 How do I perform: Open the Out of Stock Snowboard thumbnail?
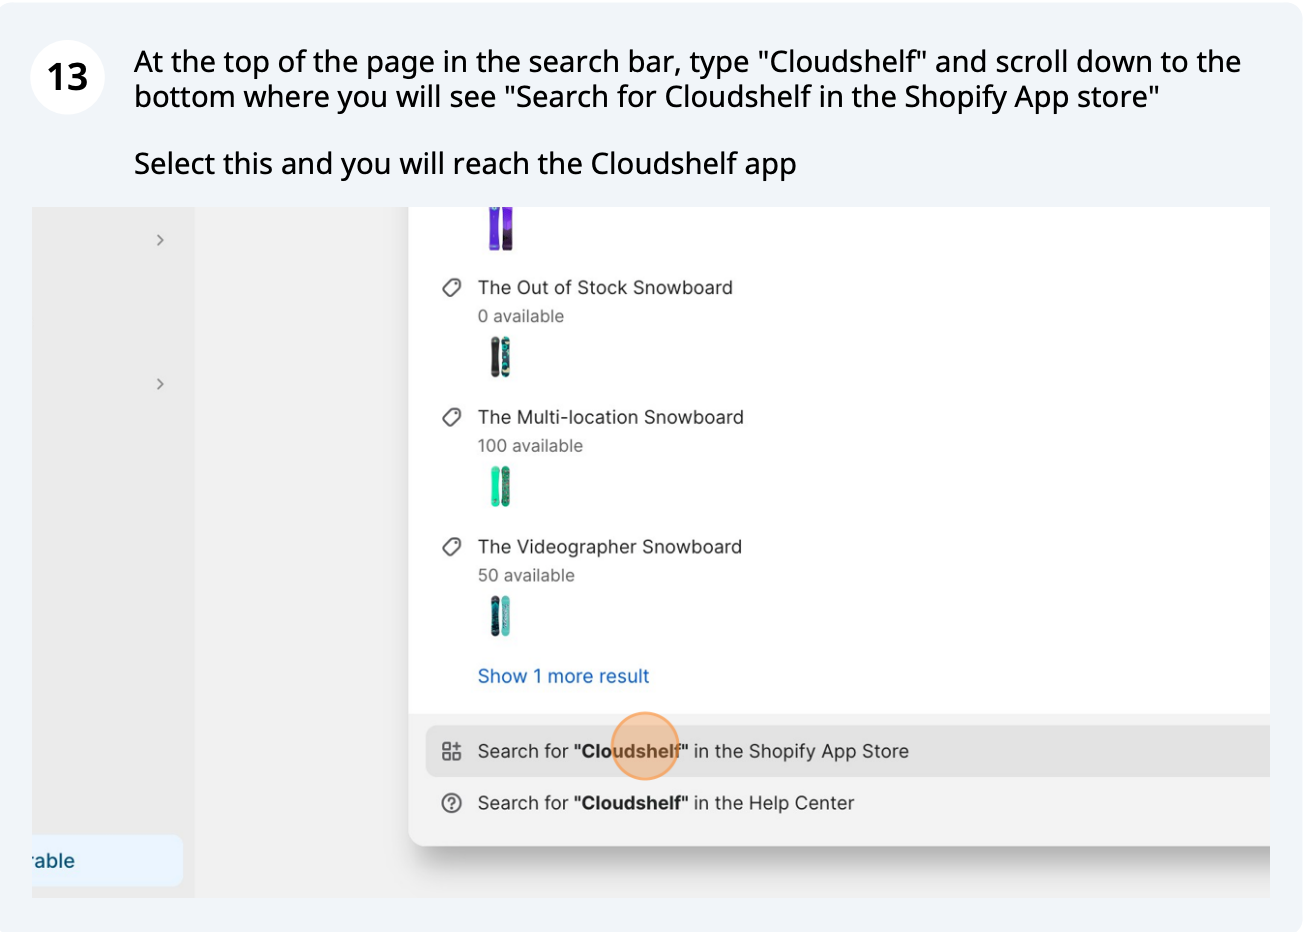pos(501,357)
